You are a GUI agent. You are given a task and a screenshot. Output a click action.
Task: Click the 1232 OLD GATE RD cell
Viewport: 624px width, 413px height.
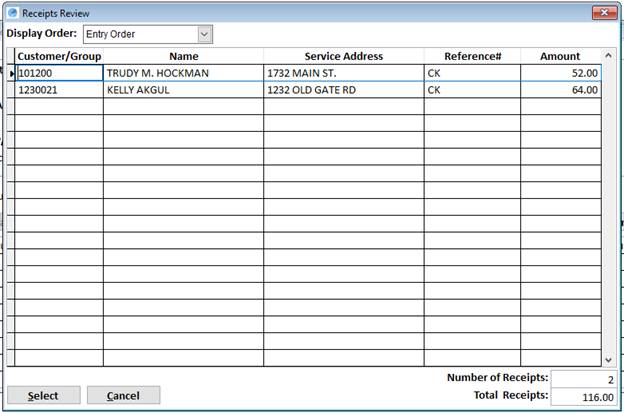(343, 90)
